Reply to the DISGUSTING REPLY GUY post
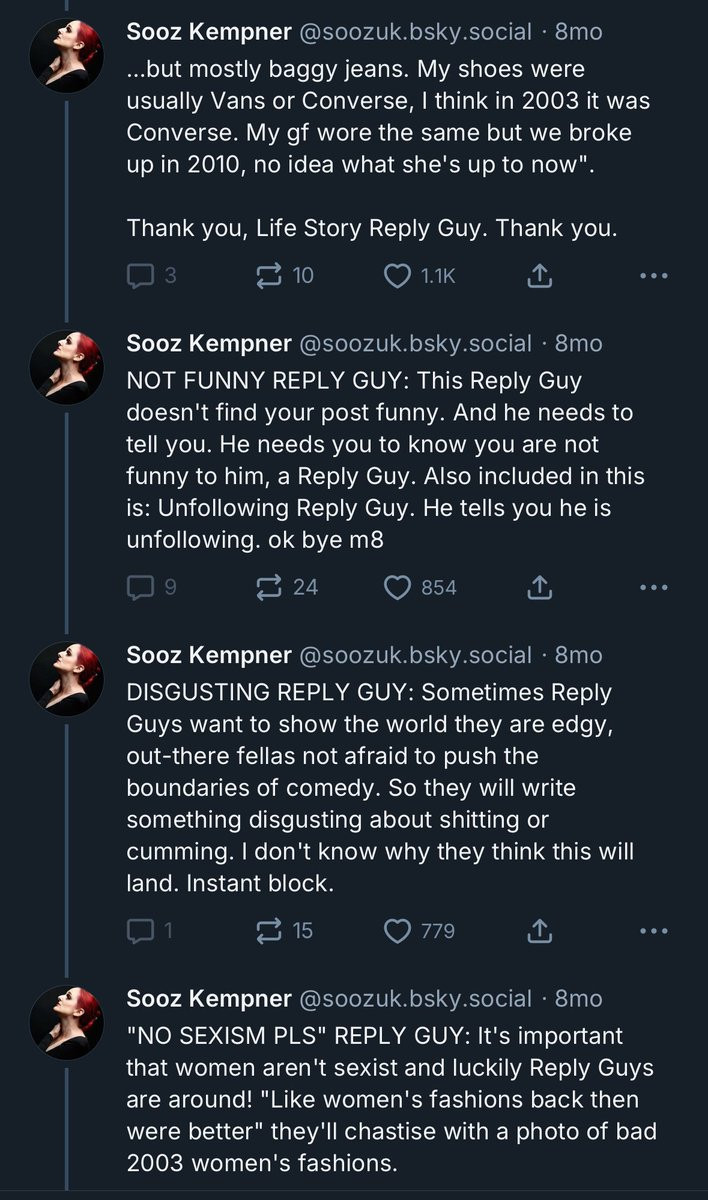The image size is (708, 1200). tap(140, 932)
